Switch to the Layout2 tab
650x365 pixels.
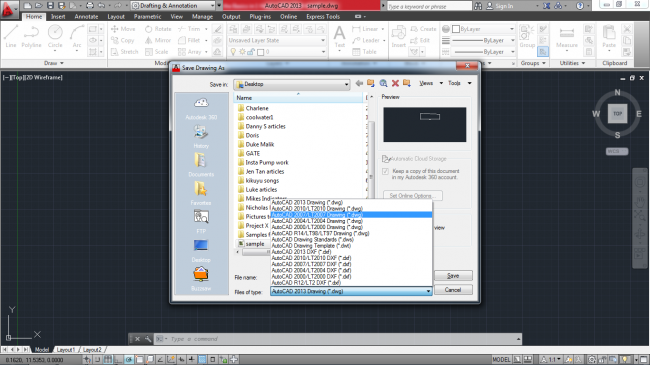92,350
